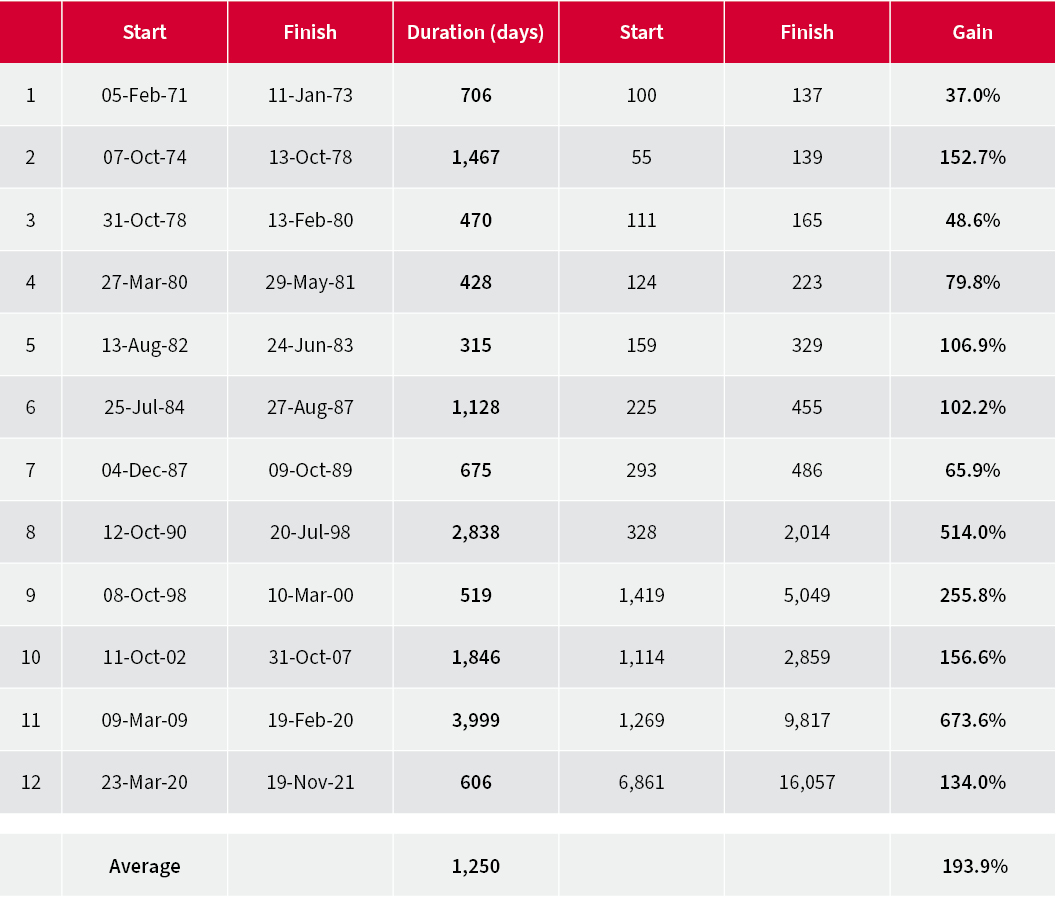Select the finish date 13-Oct-78
The image size is (1057, 897).
pos(310,157)
